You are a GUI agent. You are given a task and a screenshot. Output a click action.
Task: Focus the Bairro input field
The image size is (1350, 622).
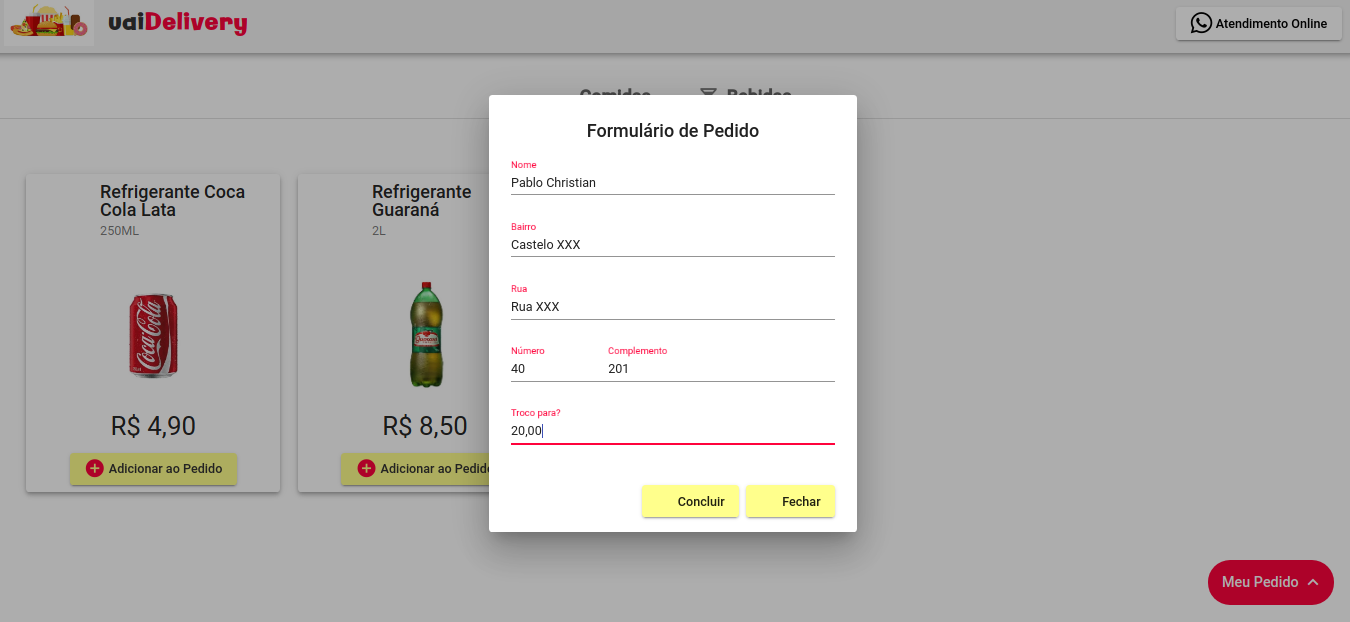(673, 245)
